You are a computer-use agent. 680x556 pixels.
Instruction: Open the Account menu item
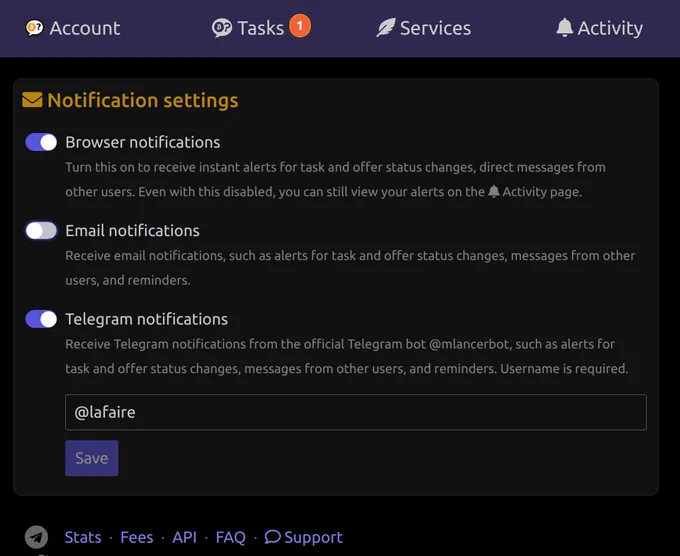[72, 28]
